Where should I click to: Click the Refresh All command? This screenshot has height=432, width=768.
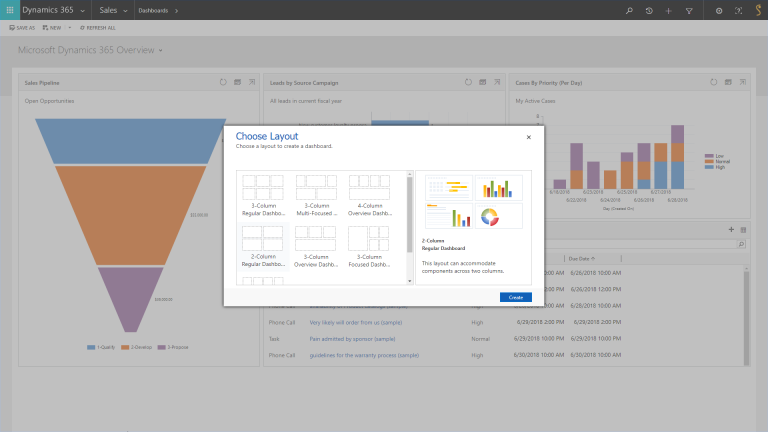[x=97, y=28]
